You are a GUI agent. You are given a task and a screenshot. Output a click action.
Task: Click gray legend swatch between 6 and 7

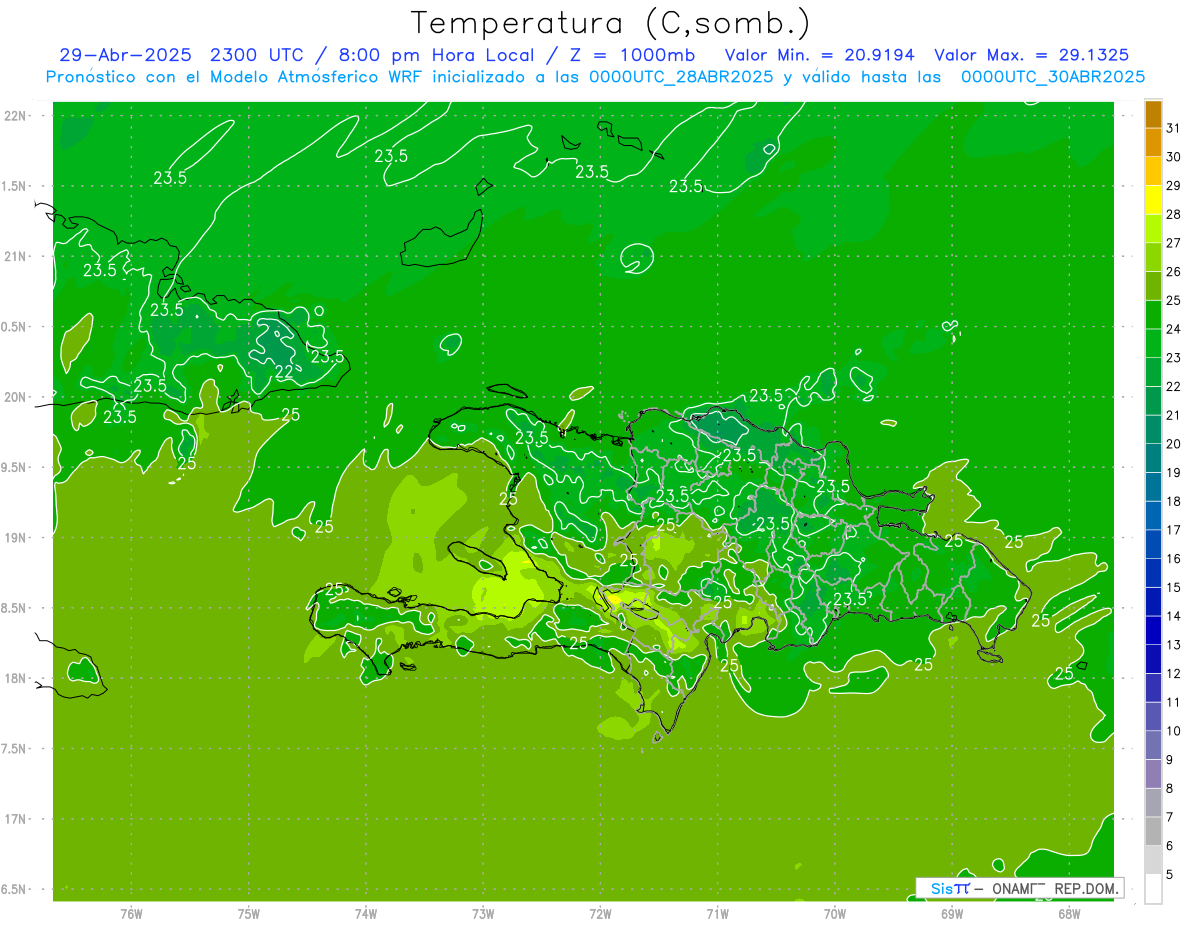[x=1153, y=831]
